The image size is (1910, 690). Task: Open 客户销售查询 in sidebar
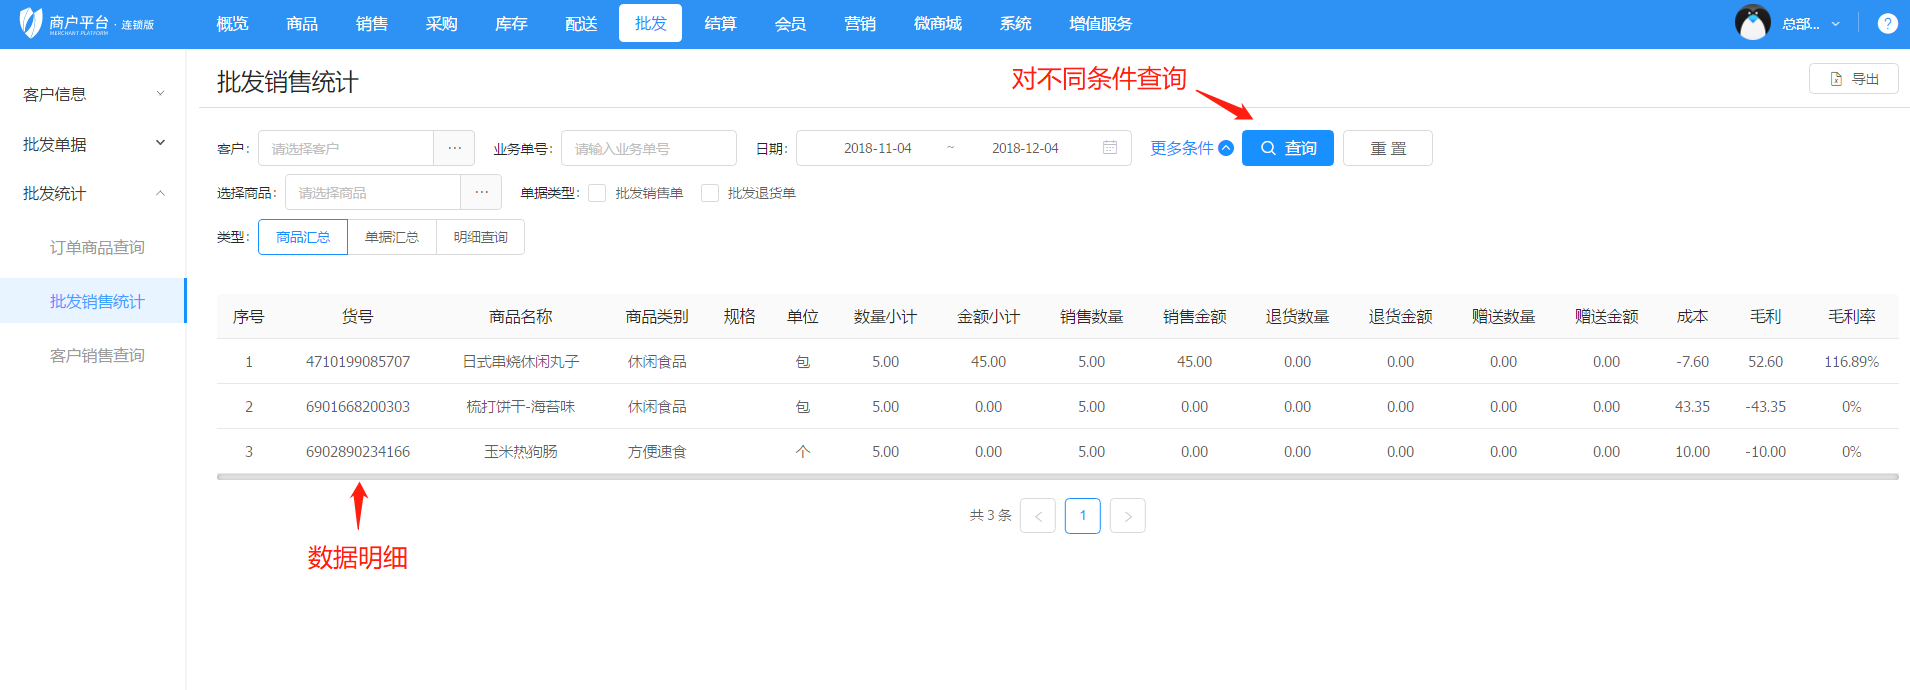click(x=97, y=355)
